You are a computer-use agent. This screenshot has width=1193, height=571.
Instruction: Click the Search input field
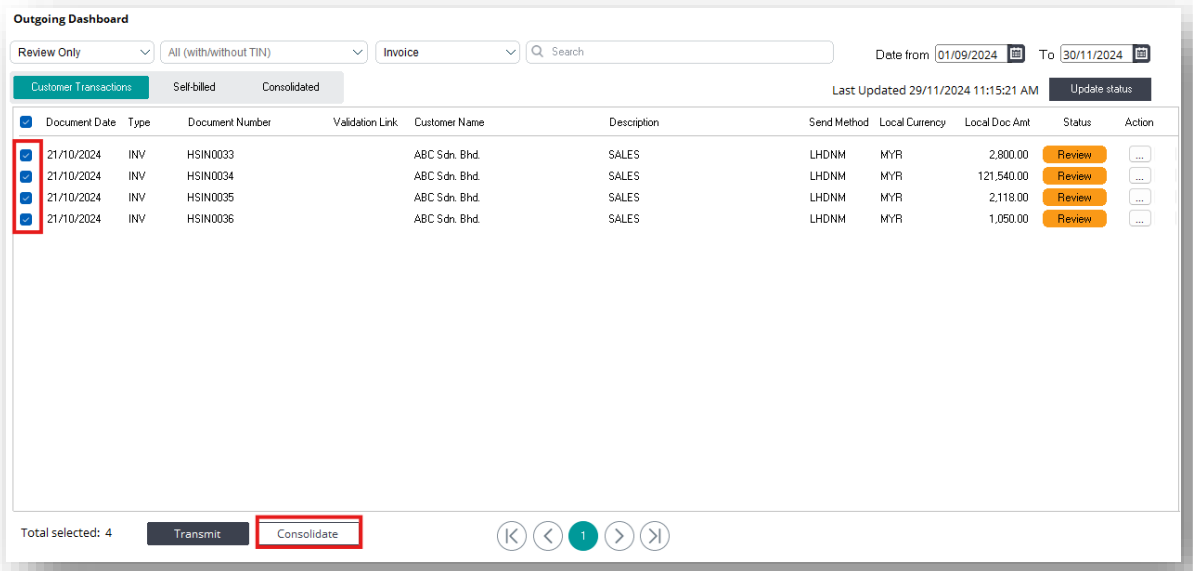tap(680, 52)
